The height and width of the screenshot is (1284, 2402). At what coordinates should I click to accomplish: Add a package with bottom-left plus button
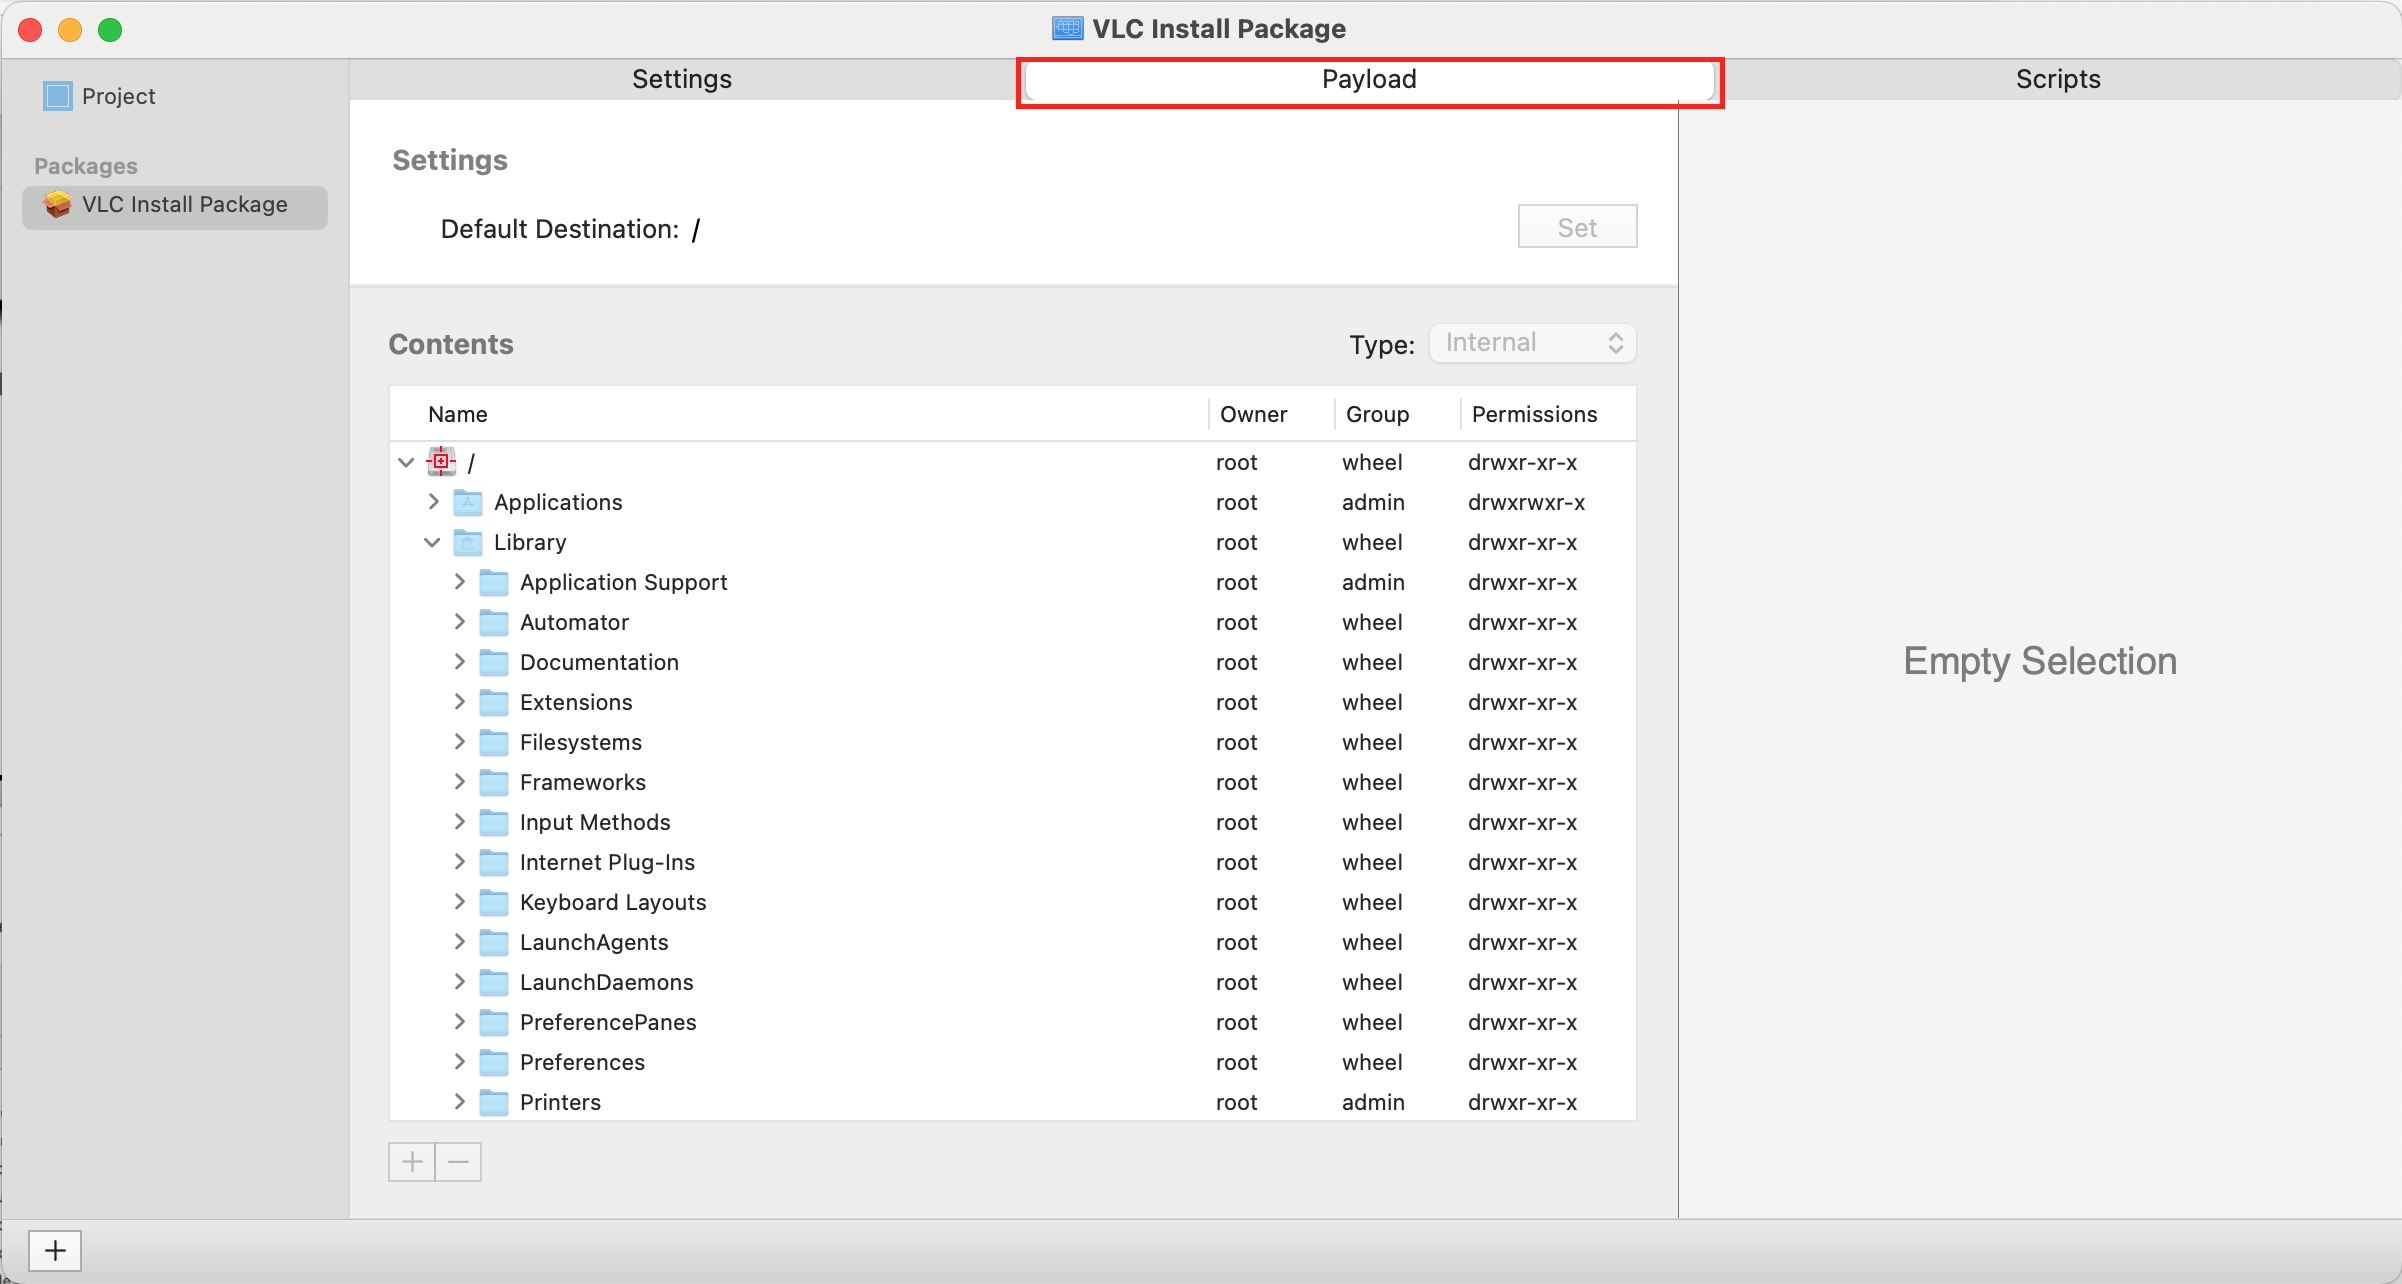tap(55, 1250)
